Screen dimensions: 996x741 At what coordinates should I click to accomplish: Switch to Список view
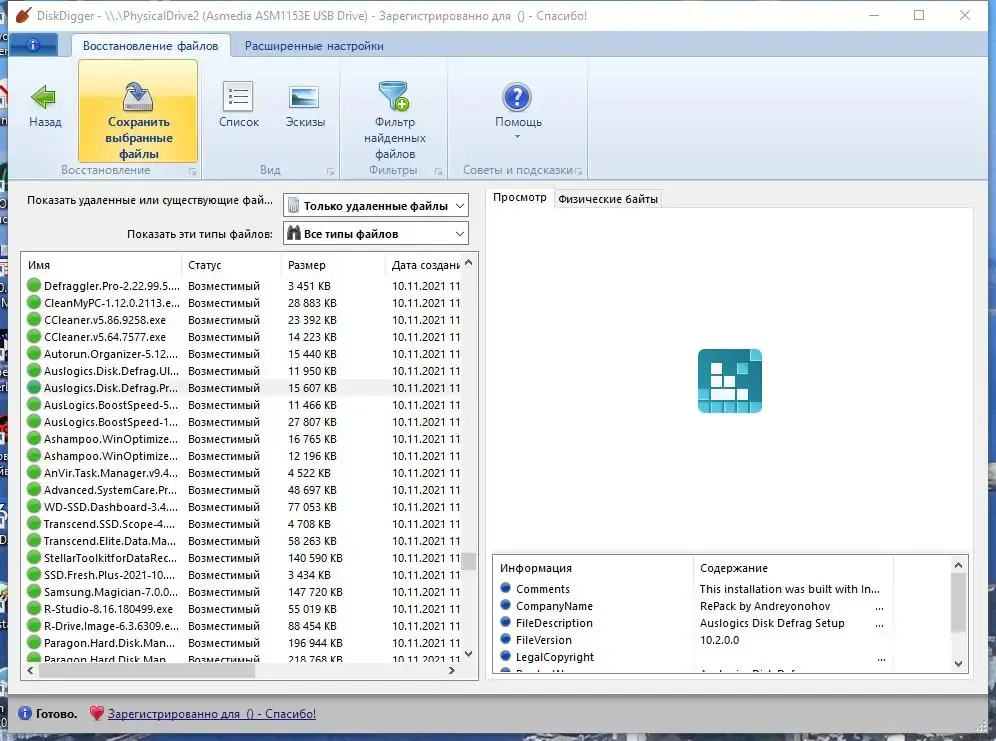pyautogui.click(x=239, y=105)
